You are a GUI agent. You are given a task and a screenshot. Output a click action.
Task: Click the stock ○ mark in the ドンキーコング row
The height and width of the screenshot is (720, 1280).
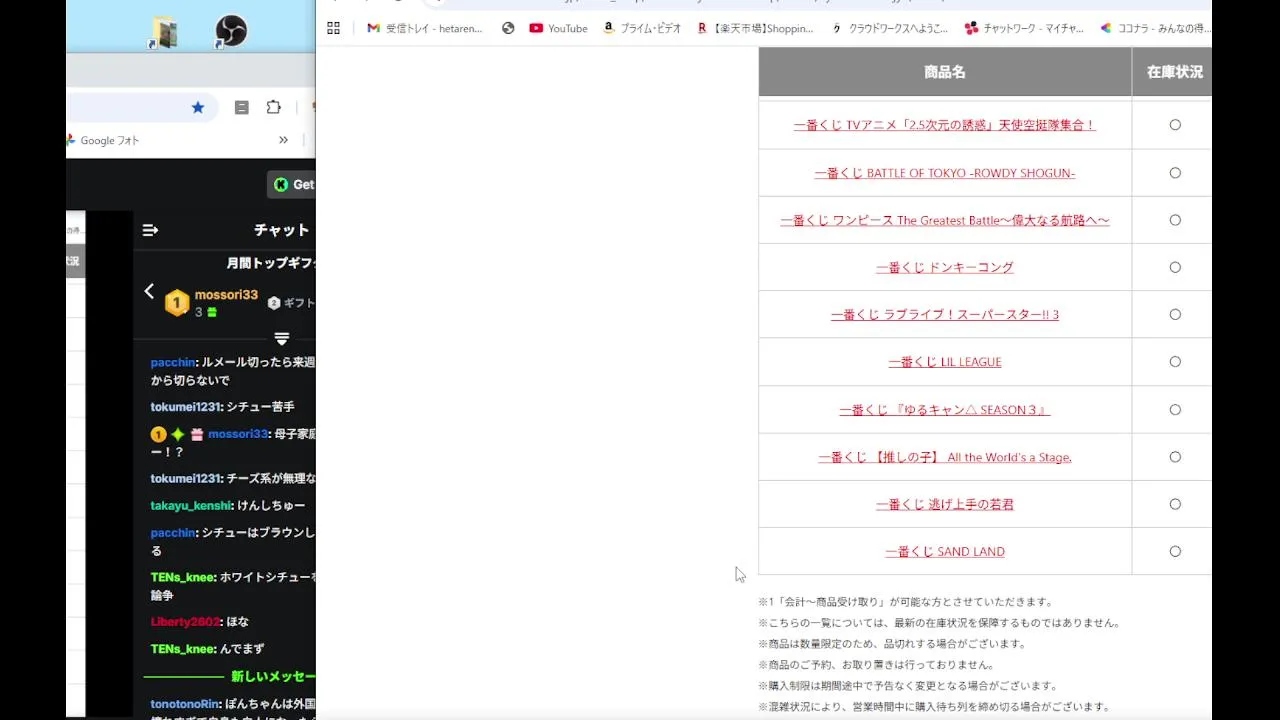[x=1175, y=267]
